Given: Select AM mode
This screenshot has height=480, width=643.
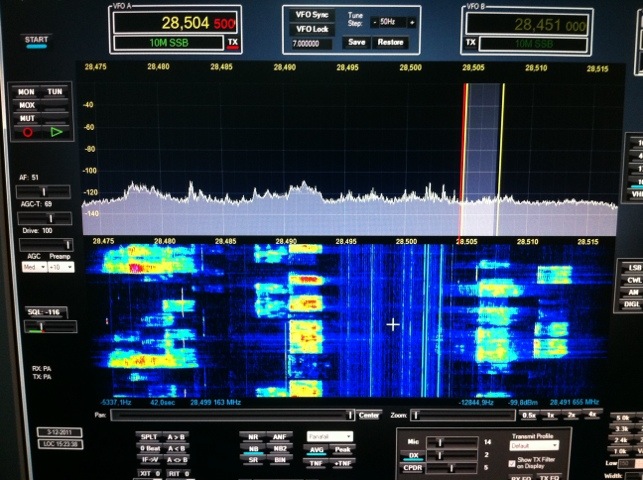Looking at the screenshot, I should 634,292.
